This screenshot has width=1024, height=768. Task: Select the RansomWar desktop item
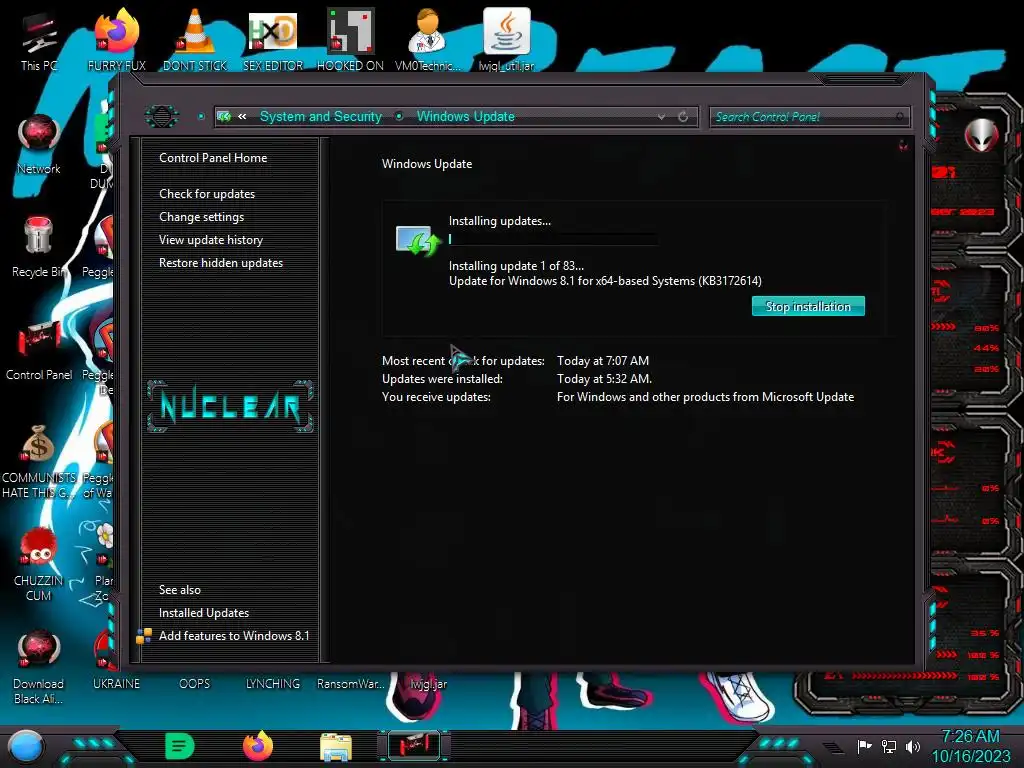350,683
